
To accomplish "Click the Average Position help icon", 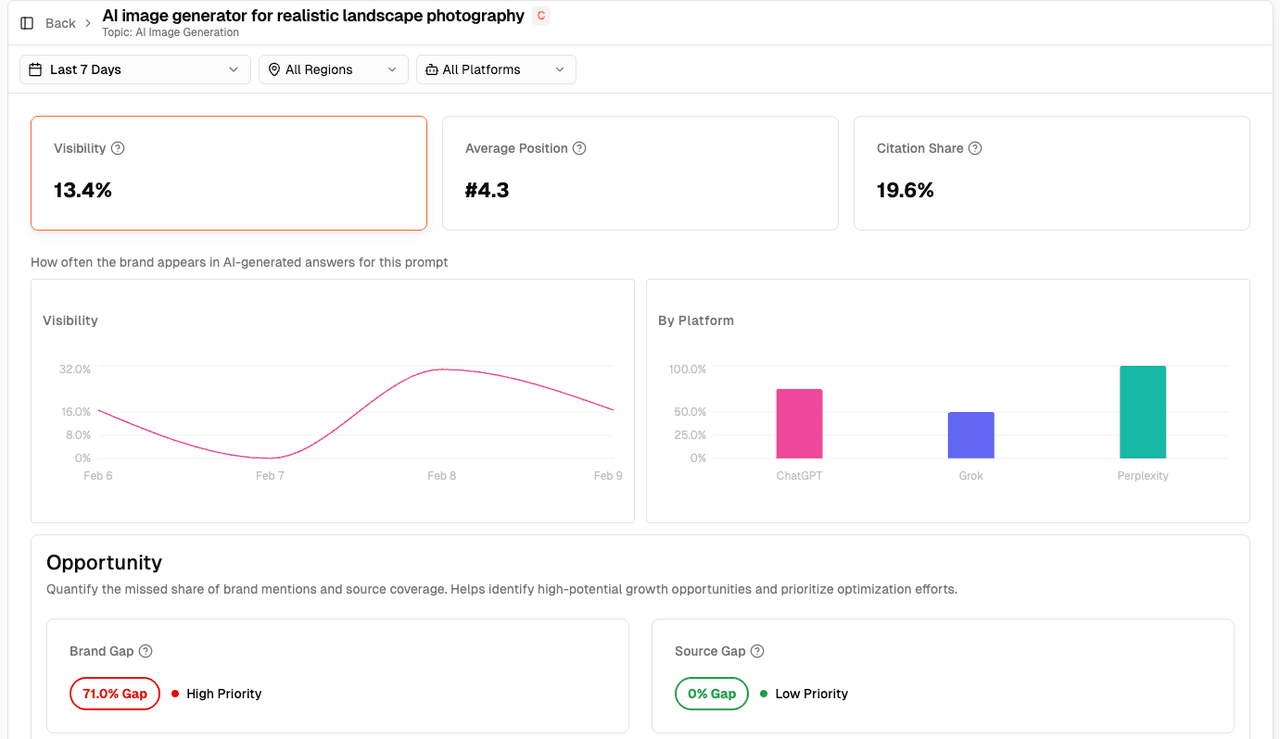I will 579,148.
